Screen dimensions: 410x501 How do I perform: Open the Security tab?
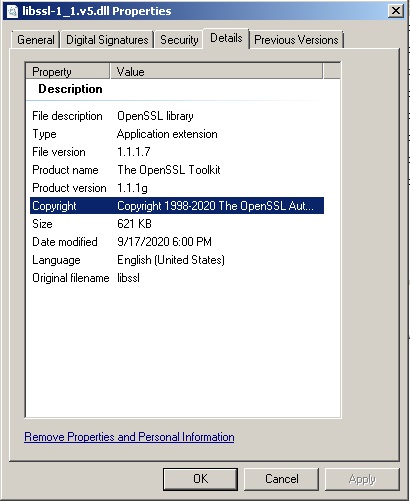pyautogui.click(x=179, y=40)
